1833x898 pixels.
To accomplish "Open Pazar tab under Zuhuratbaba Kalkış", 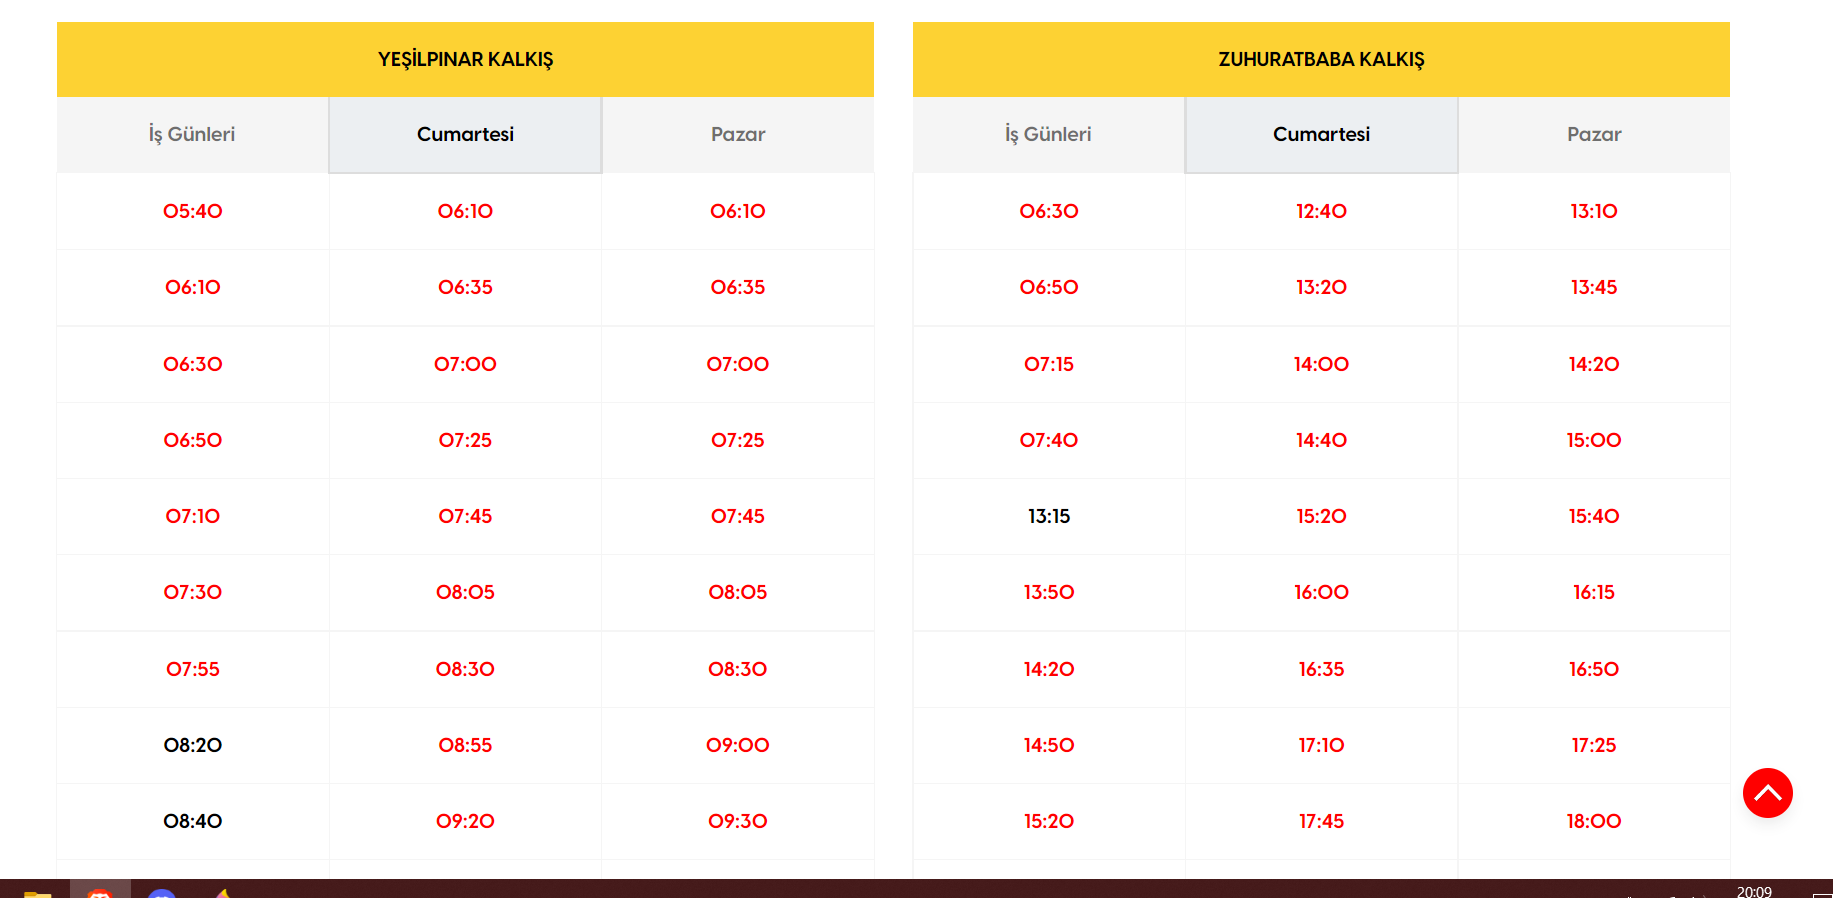I will click(1594, 135).
